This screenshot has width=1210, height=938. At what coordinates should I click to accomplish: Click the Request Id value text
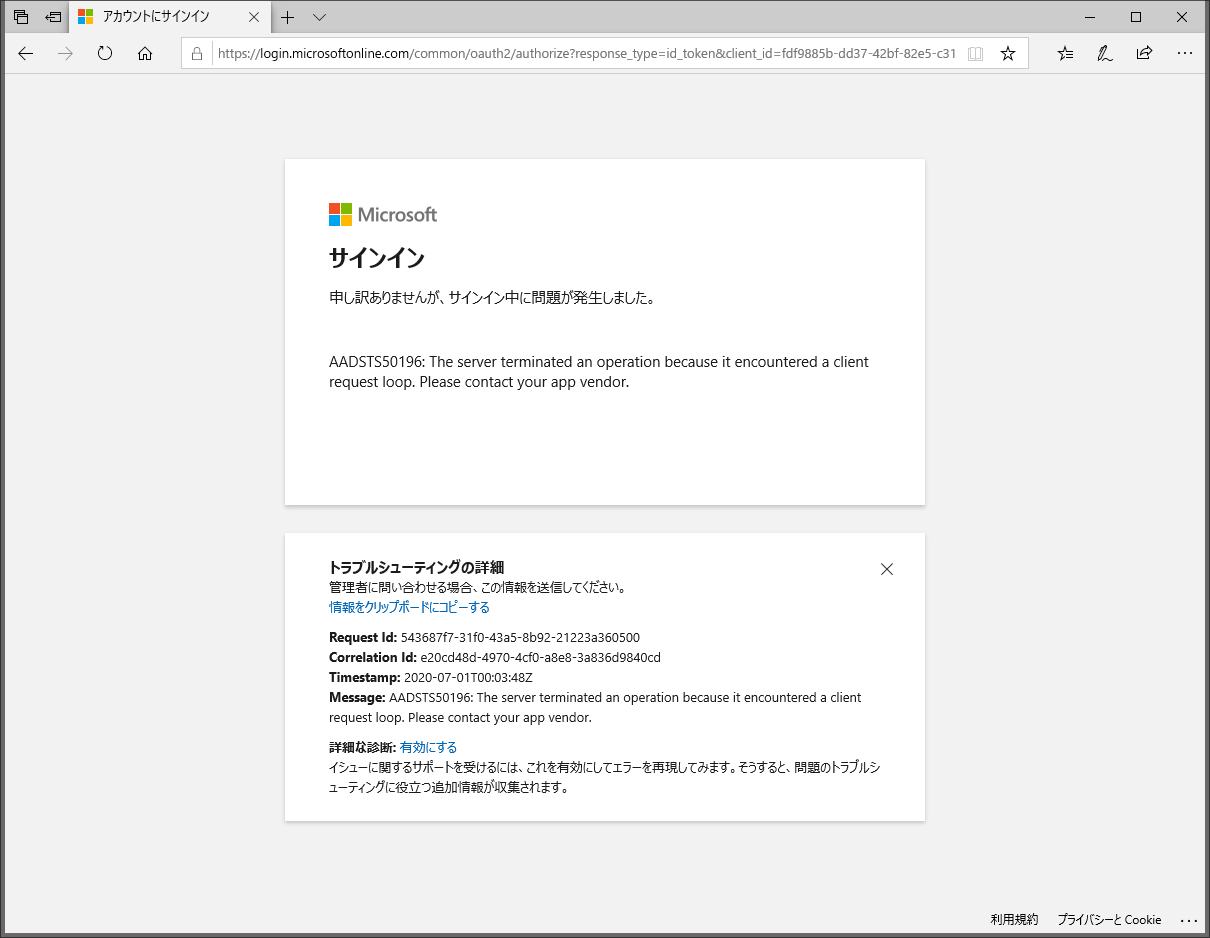tap(520, 637)
